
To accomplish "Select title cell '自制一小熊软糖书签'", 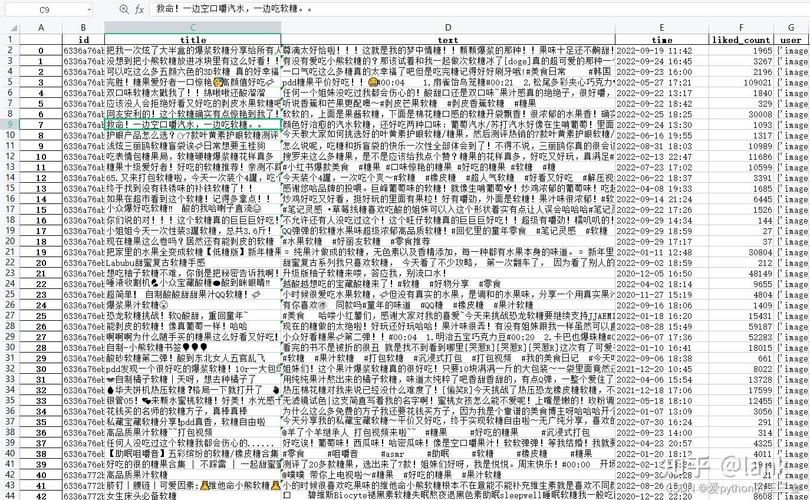I will coord(193,347).
